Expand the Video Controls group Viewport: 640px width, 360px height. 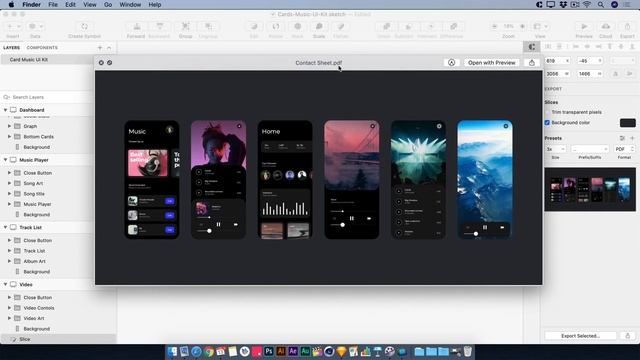9,308
